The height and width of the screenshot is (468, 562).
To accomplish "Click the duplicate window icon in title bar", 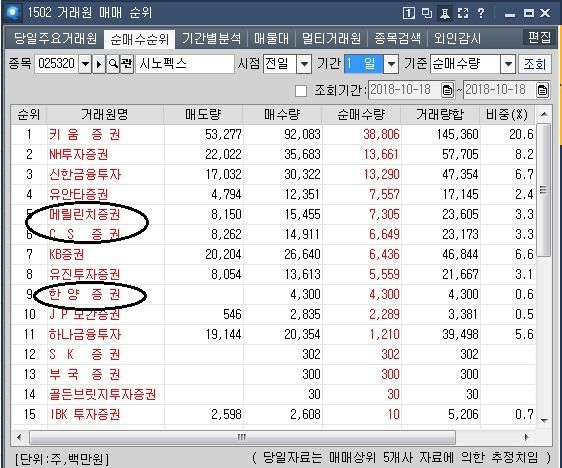I will pos(427,13).
